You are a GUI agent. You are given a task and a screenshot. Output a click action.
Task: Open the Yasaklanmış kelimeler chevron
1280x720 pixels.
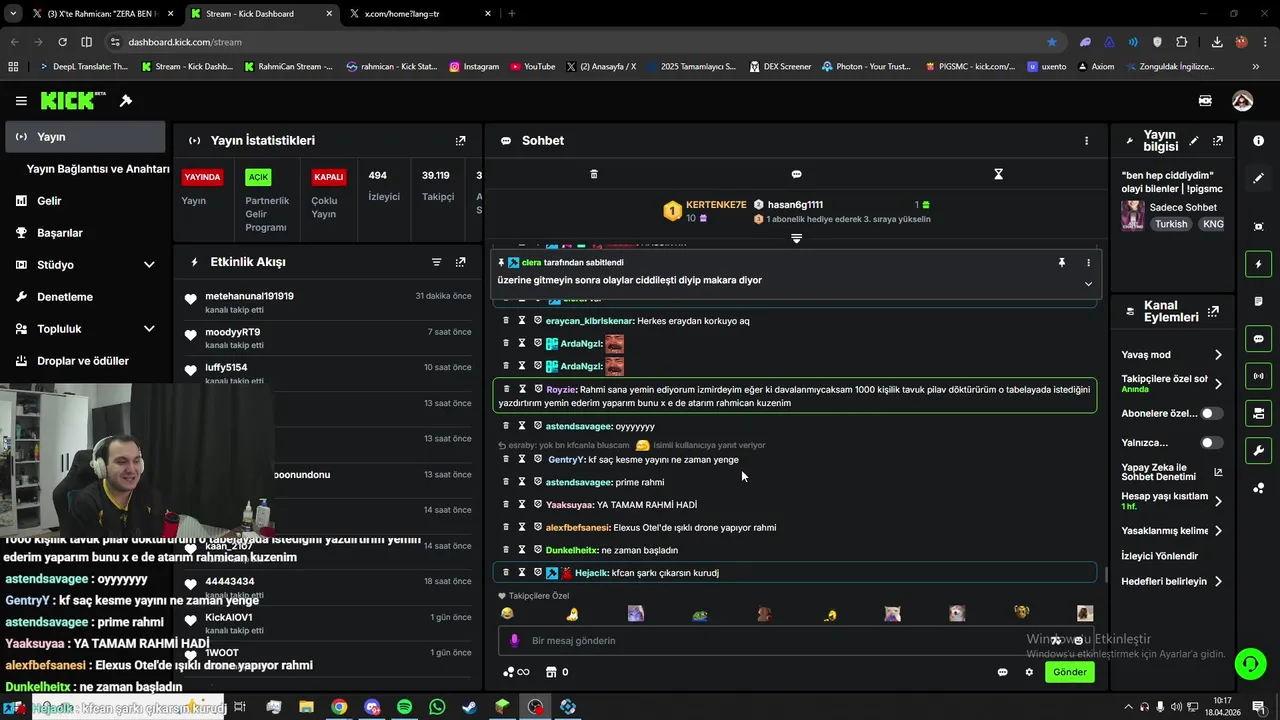(1218, 531)
